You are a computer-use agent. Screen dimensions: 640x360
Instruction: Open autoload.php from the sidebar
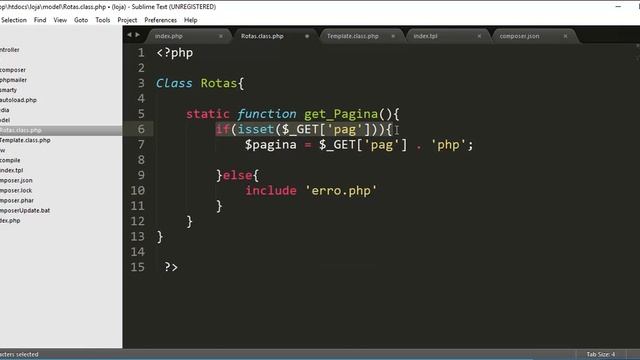click(18, 100)
